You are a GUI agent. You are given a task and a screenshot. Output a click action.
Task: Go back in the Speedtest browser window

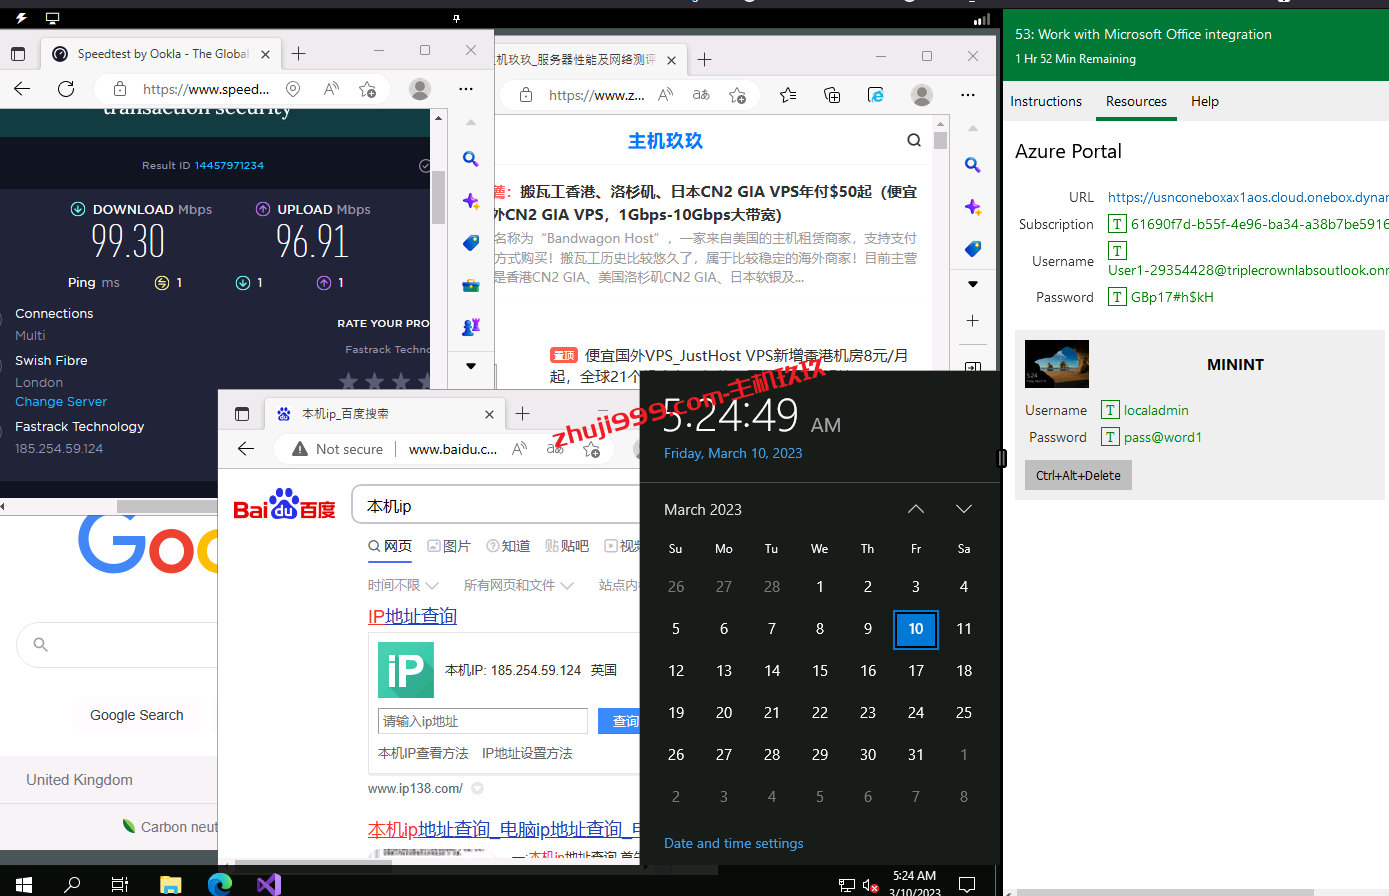click(22, 89)
